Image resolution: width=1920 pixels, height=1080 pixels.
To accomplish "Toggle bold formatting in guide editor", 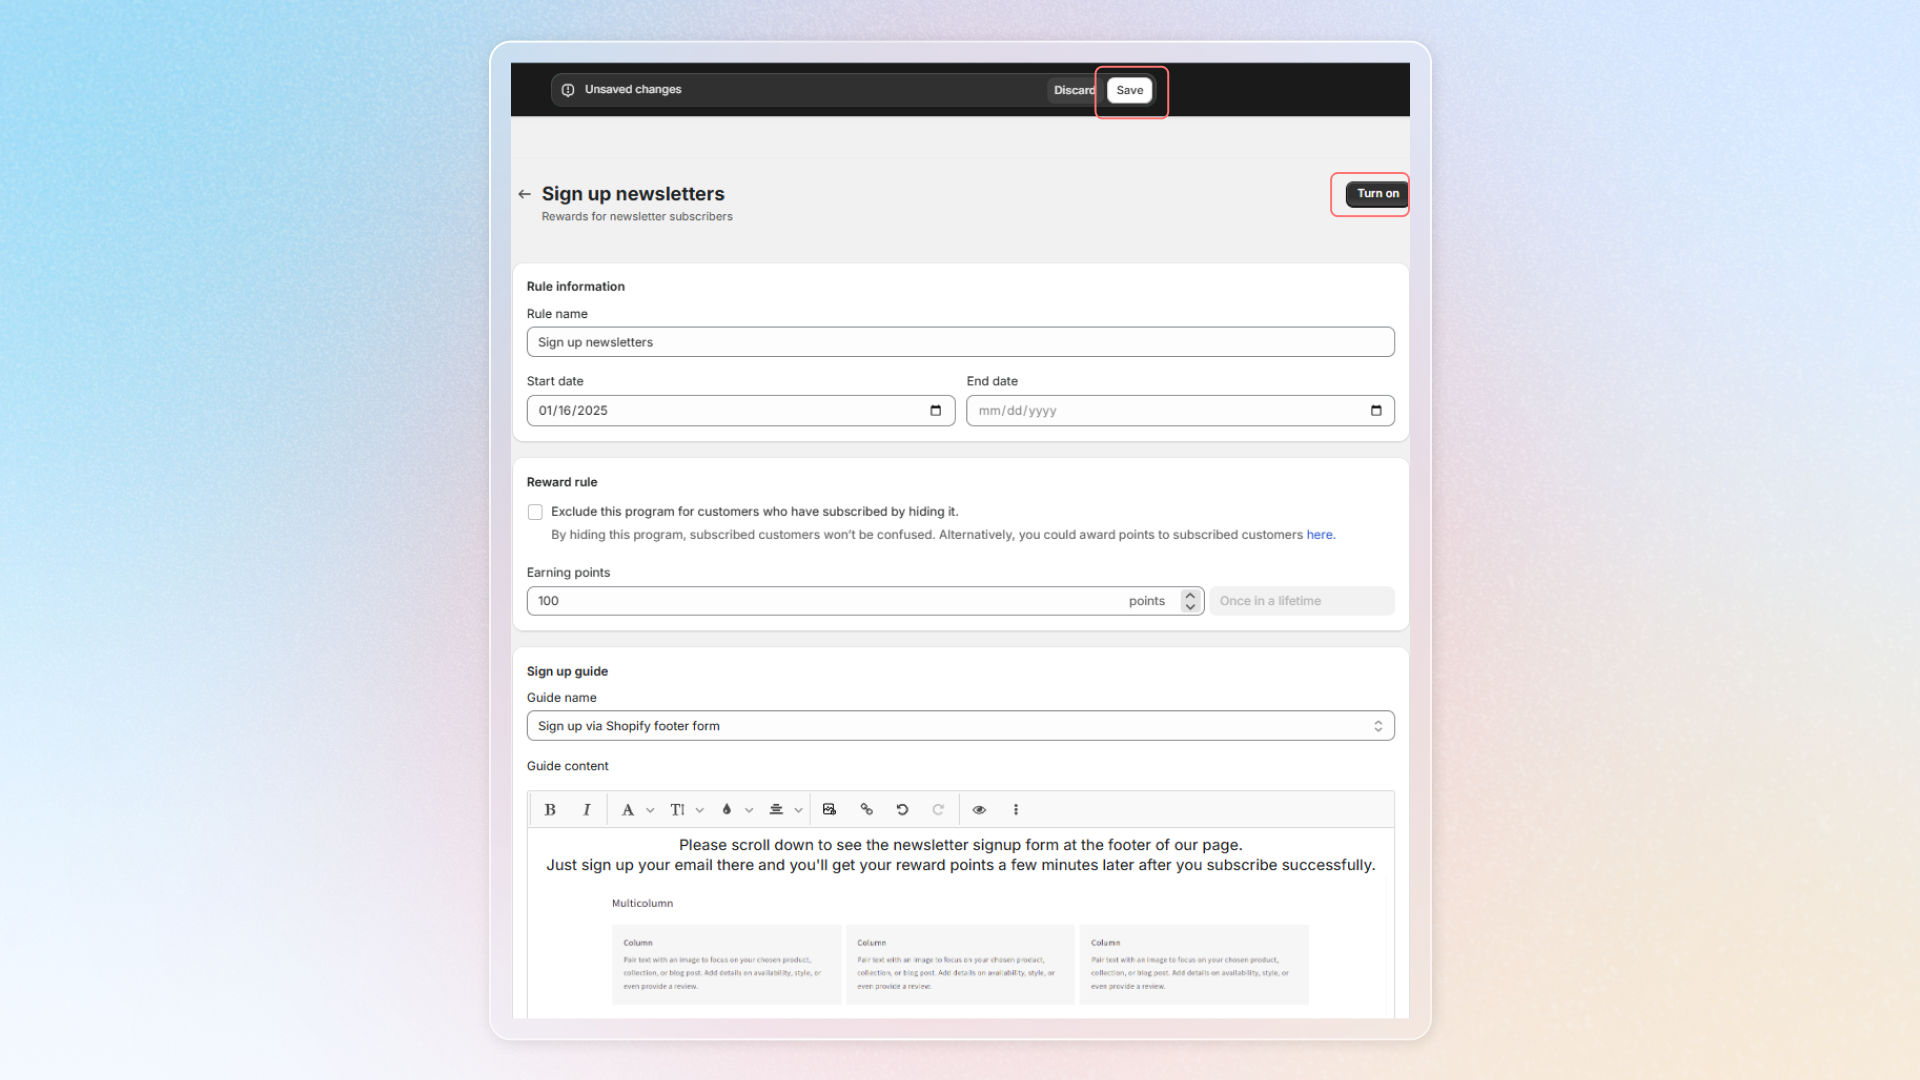I will tap(550, 810).
